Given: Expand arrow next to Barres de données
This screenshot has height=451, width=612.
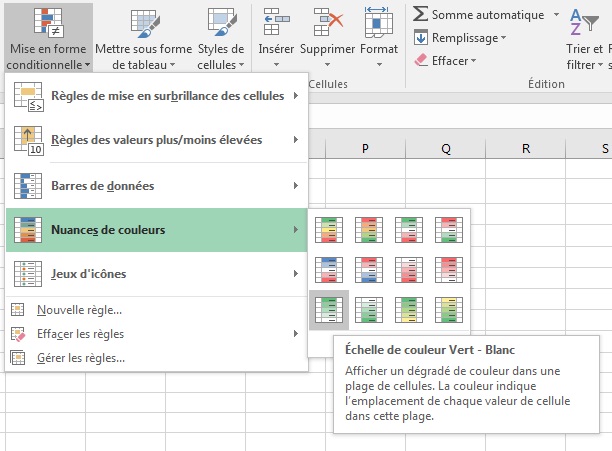Looking at the screenshot, I should pyautogui.click(x=296, y=186).
